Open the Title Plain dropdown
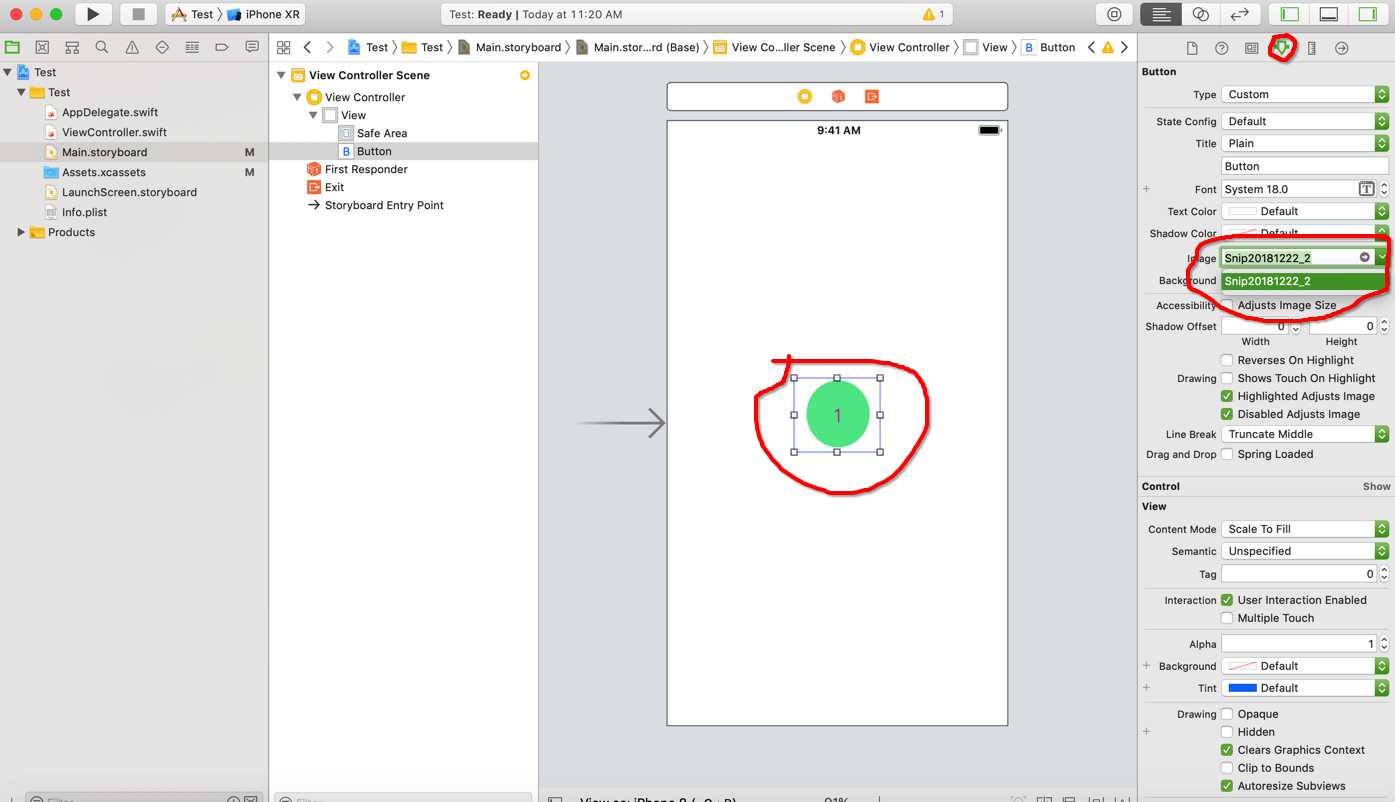 coord(1305,143)
